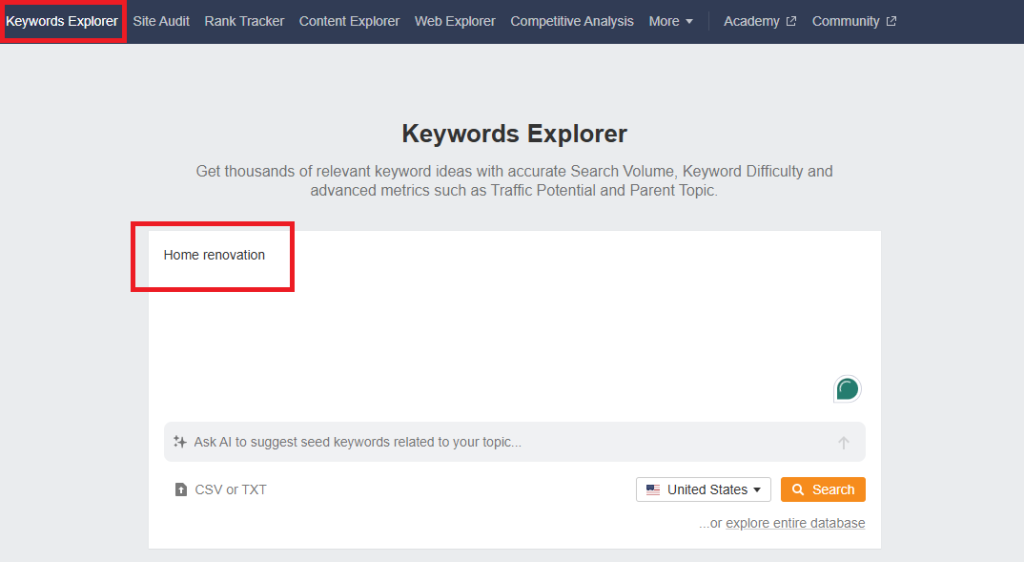Click the CSV or TXT upload icon
Screen dimensions: 1024x562
[x=181, y=490]
